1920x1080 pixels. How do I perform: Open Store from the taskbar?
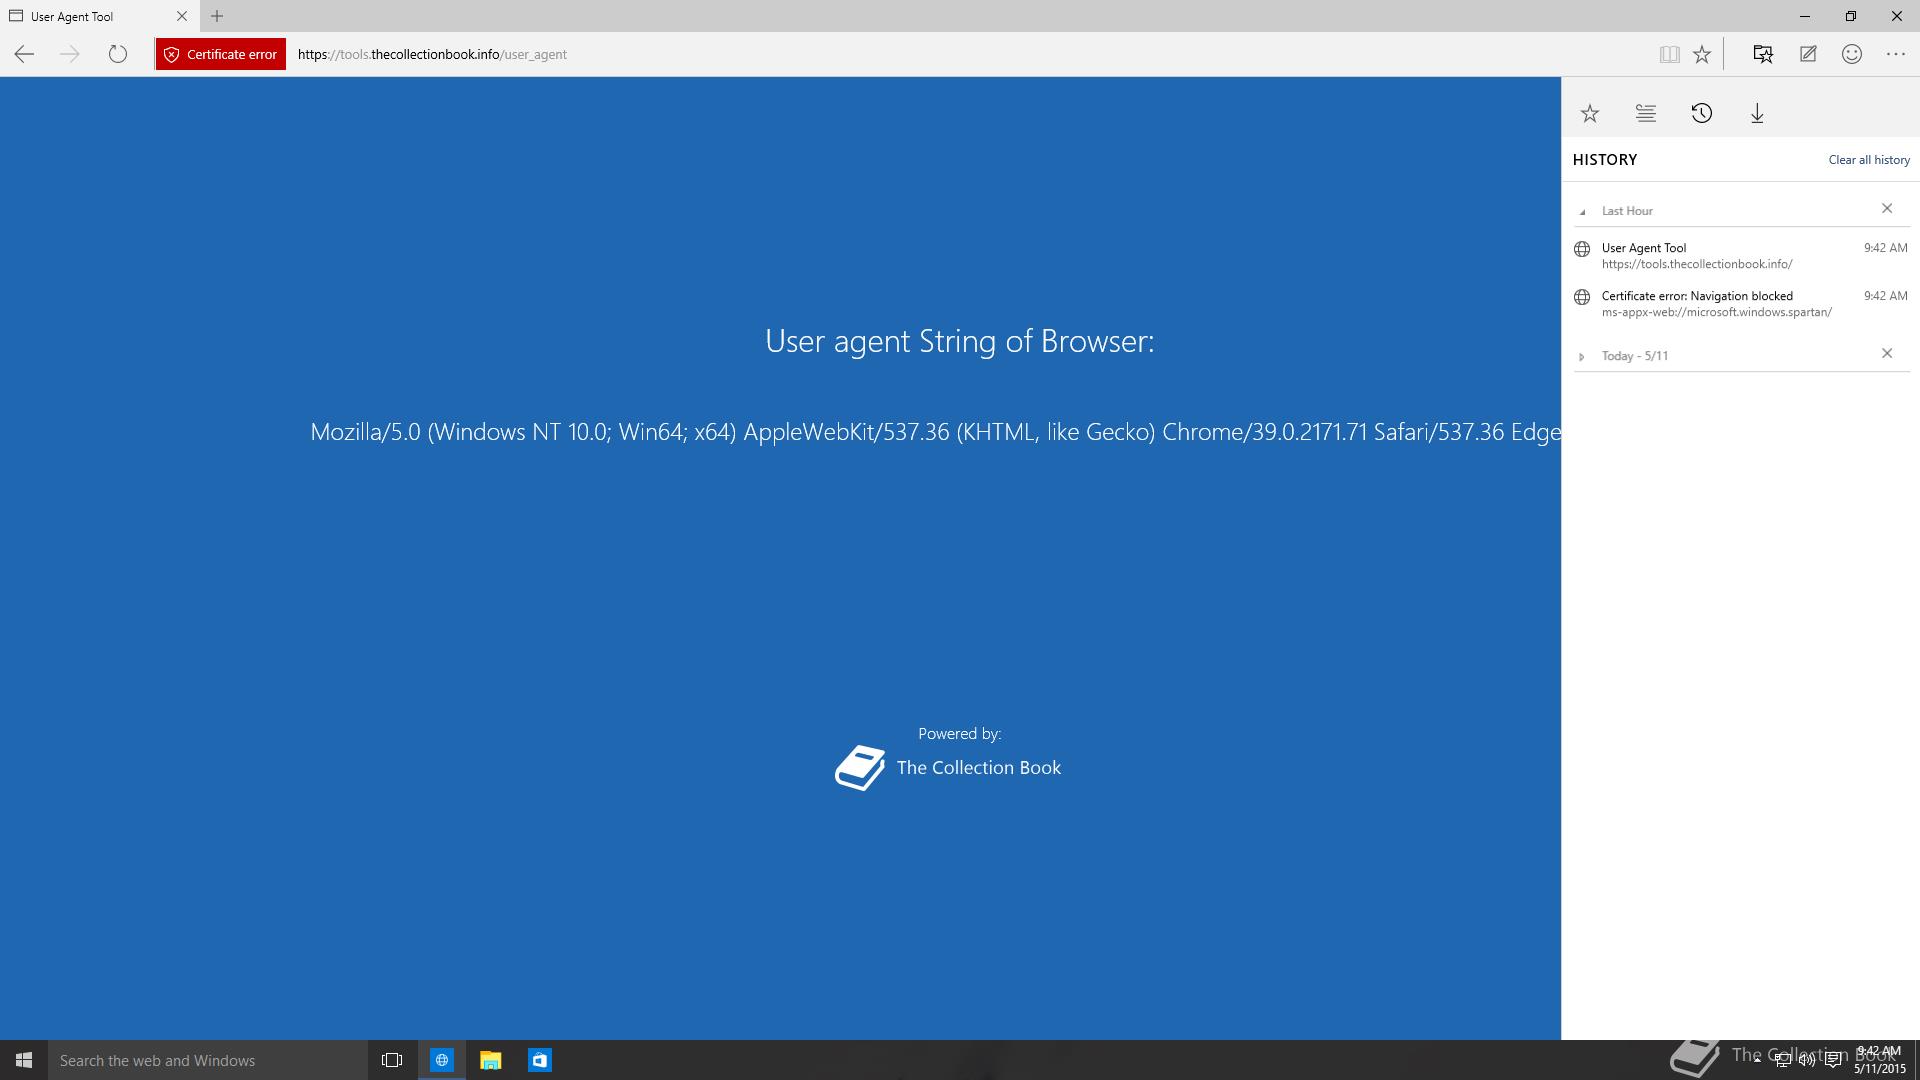539,1060
